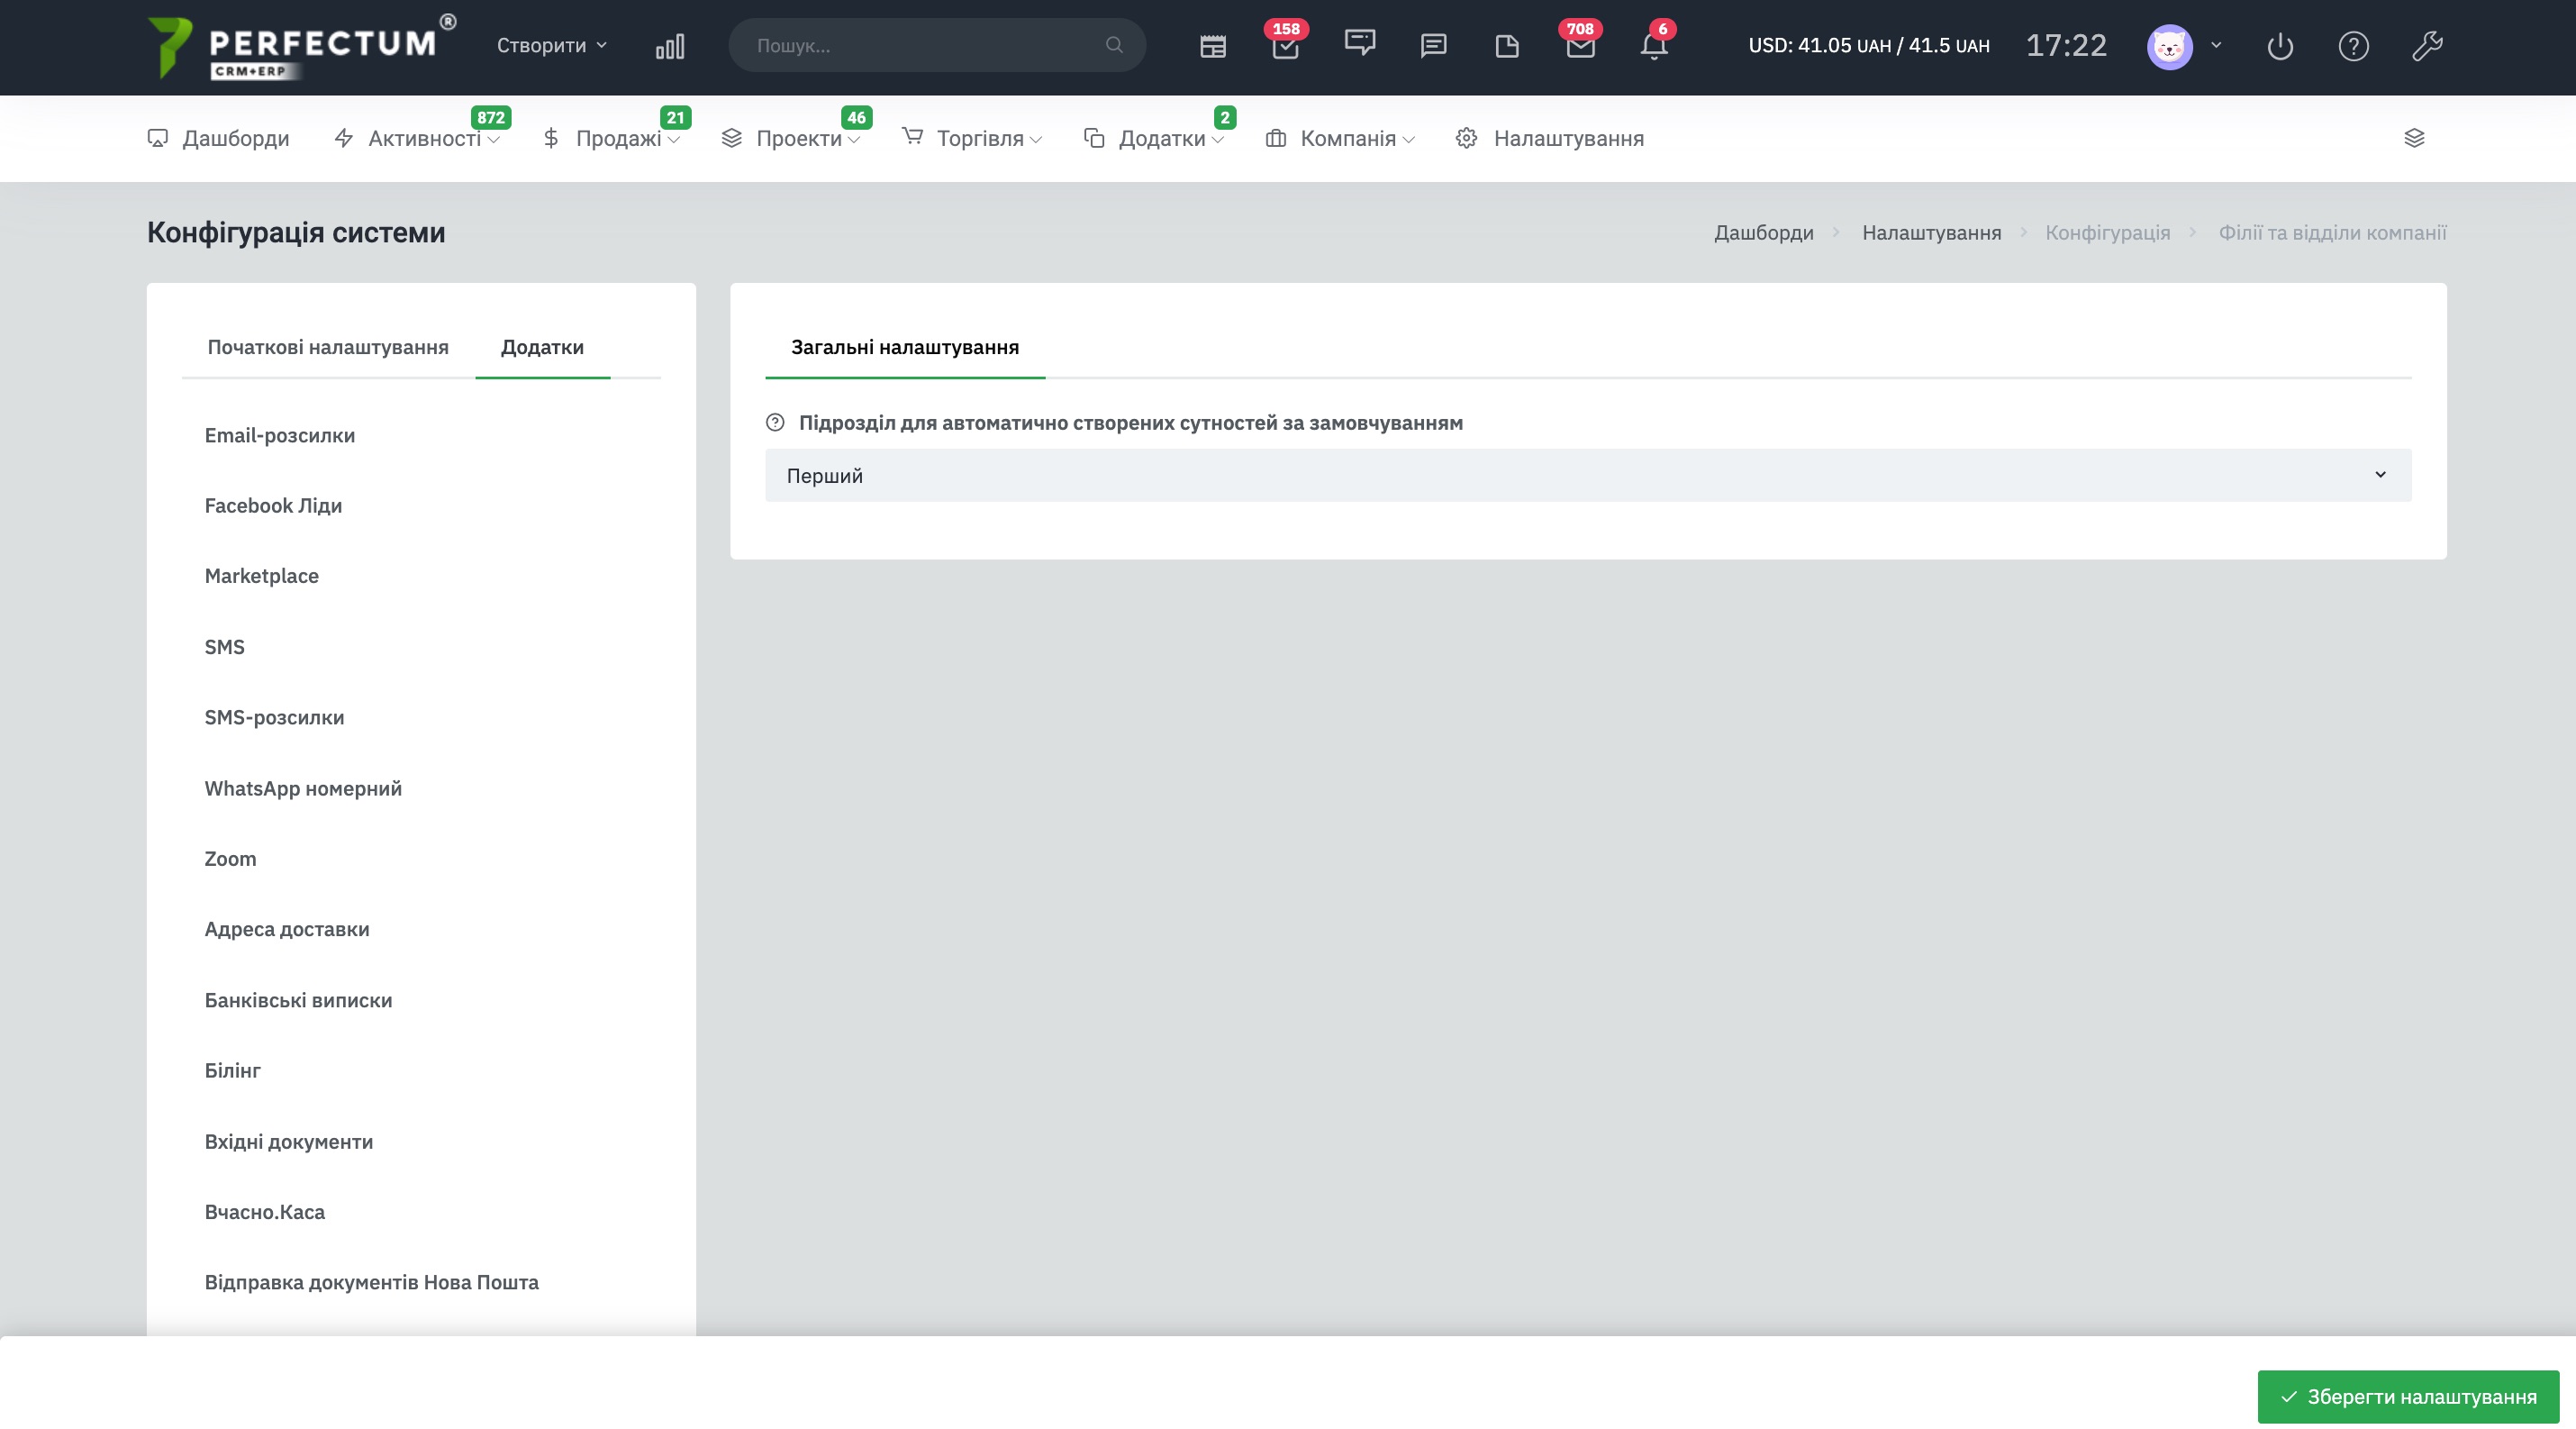Image resolution: width=2576 pixels, height=1429 pixels.
Task: Click the user avatar picture
Action: click(2170, 46)
